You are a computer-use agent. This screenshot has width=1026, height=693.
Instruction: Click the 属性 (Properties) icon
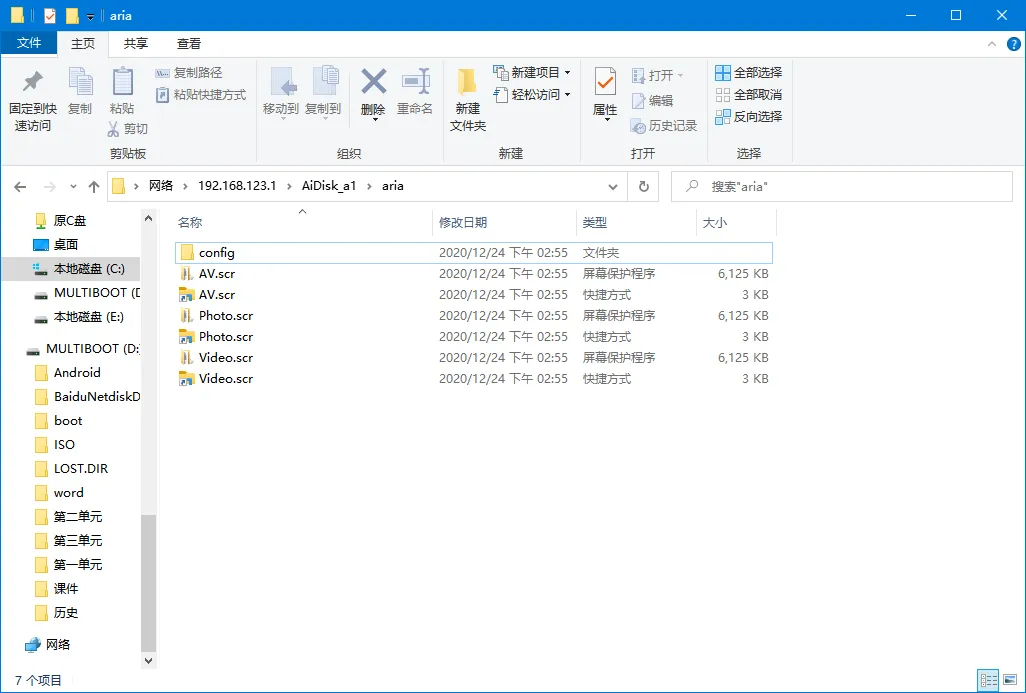(x=604, y=95)
